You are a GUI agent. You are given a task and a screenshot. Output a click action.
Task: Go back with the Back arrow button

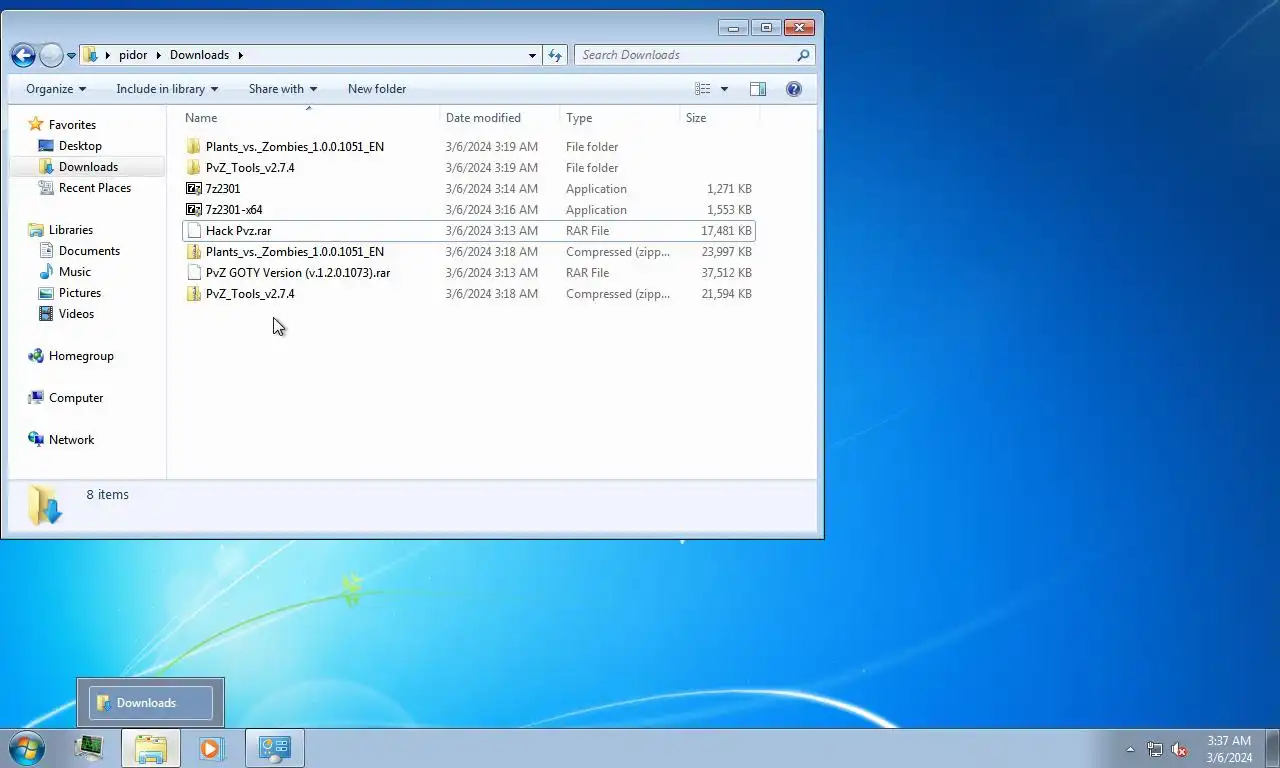click(x=23, y=55)
